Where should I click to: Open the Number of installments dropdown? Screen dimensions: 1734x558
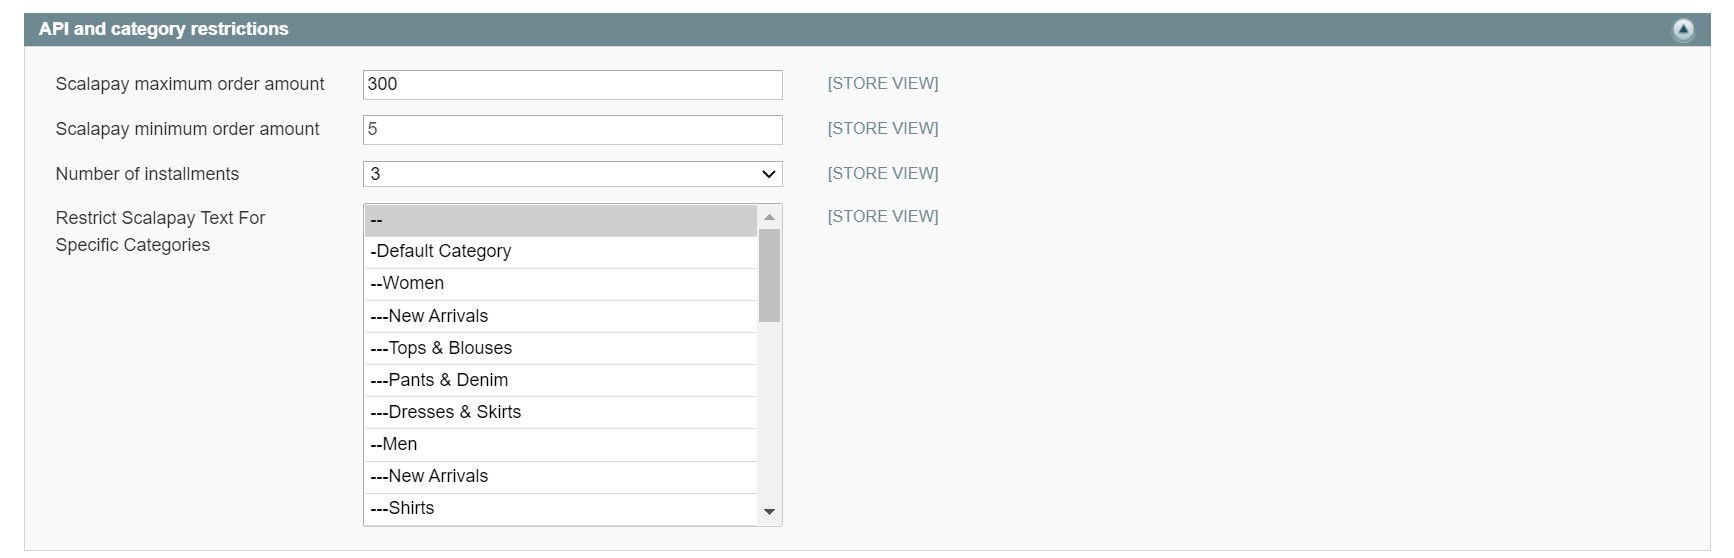pyautogui.click(x=572, y=174)
